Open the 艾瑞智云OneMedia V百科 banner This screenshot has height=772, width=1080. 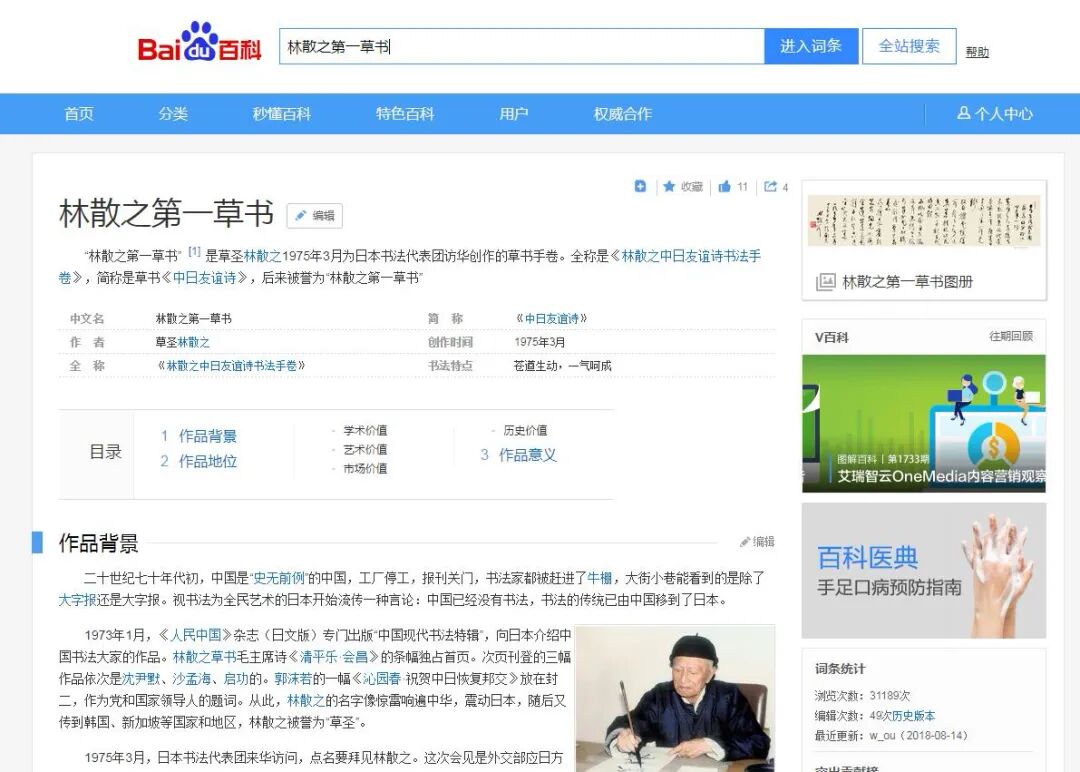(924, 423)
